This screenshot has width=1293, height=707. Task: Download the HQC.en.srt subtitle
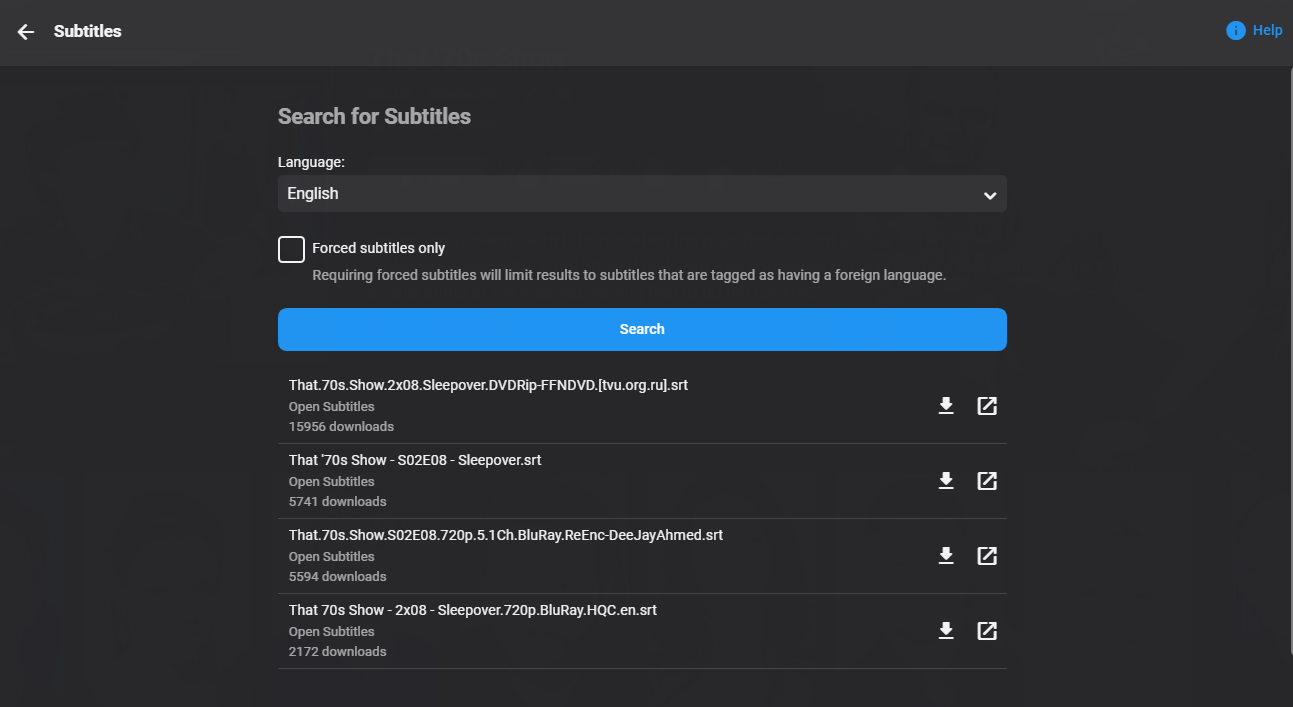946,631
